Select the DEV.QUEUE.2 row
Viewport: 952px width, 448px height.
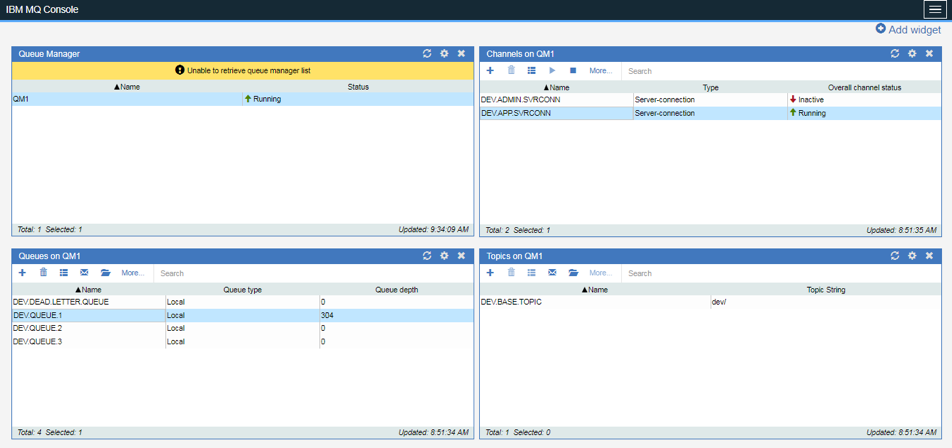tap(242, 328)
